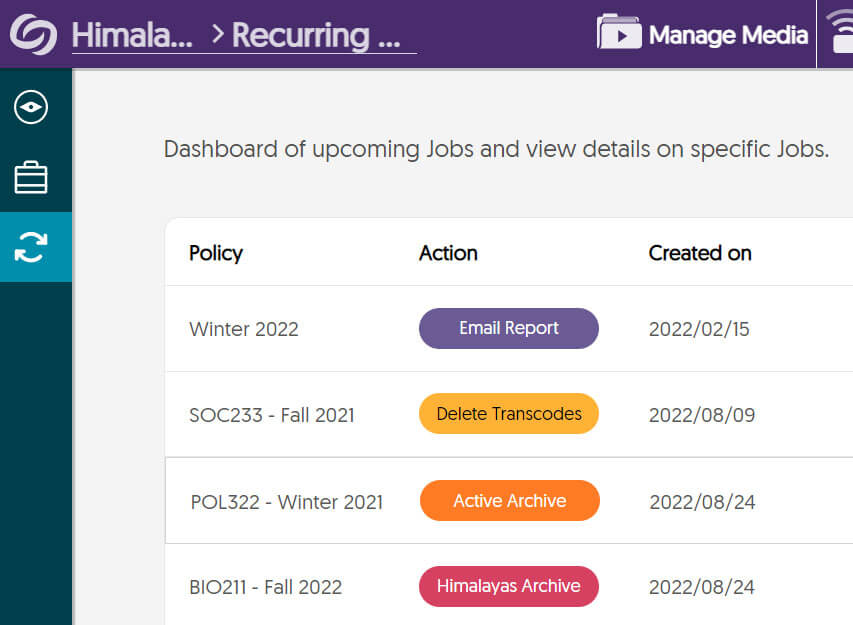This screenshot has width=853, height=625.
Task: Select the SOC233 - Fall 2021 policy
Action: click(271, 415)
